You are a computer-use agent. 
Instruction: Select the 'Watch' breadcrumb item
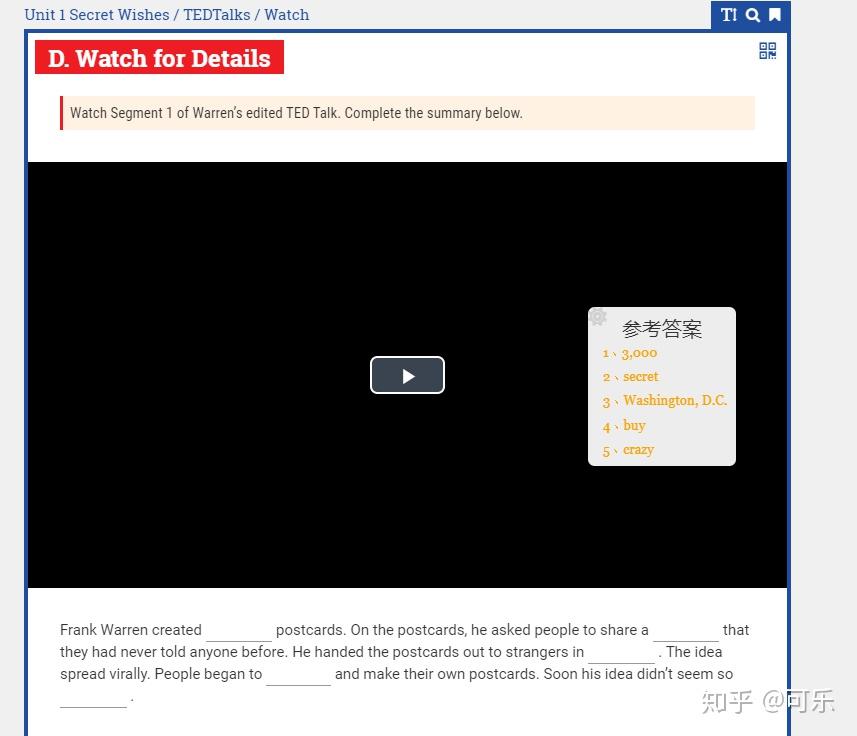click(x=287, y=14)
